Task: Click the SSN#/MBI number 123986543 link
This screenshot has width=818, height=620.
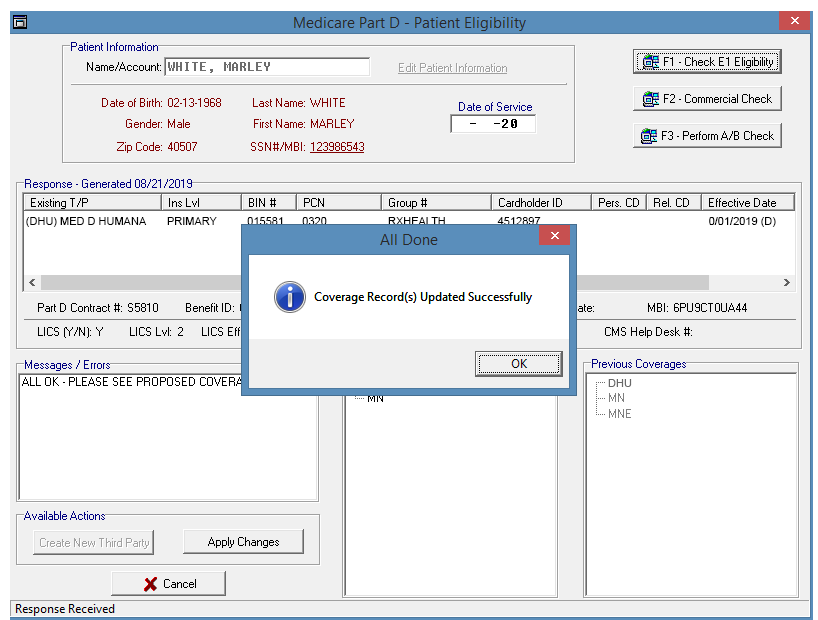Action: (337, 147)
